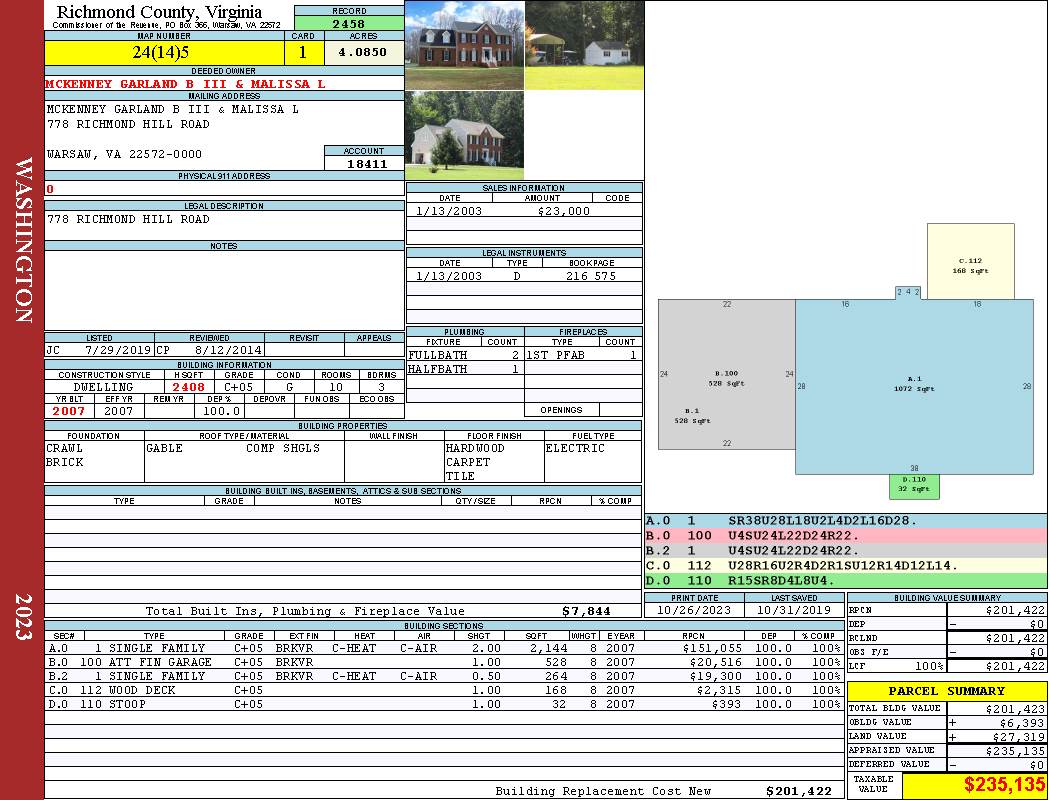Open the side view house photo

[x=464, y=135]
